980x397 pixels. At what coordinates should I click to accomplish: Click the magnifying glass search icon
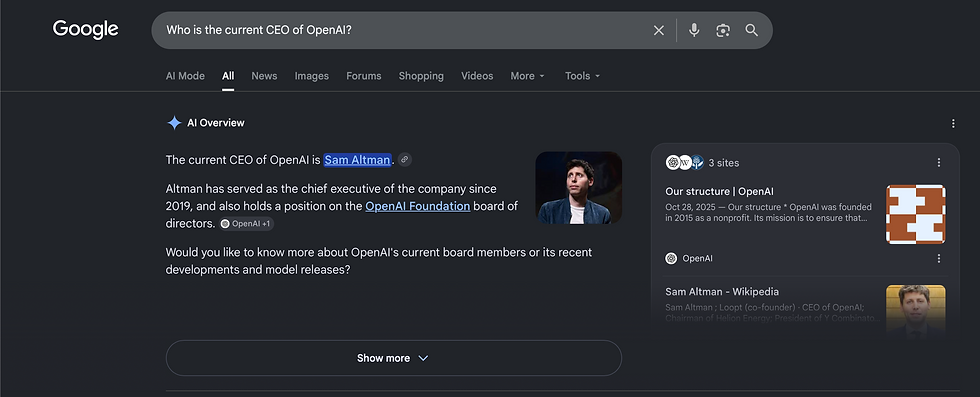(x=752, y=30)
